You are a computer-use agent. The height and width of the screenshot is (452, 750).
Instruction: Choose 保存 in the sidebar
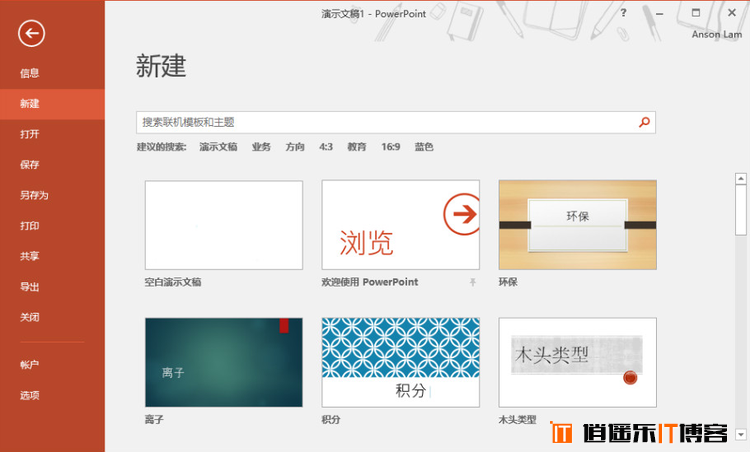point(30,165)
